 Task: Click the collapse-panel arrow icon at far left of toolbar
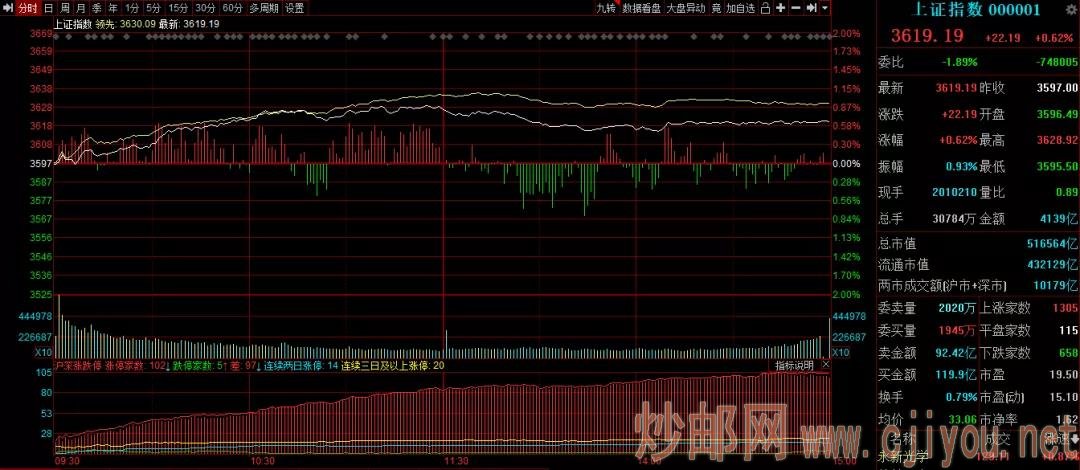click(x=7, y=8)
